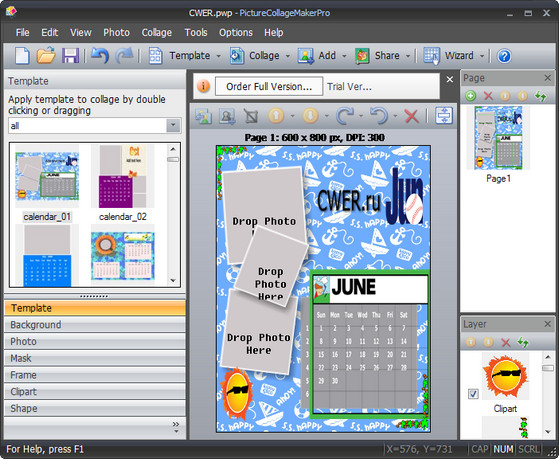
Task: Undo with the main toolbar blue arrow
Action: click(99, 56)
